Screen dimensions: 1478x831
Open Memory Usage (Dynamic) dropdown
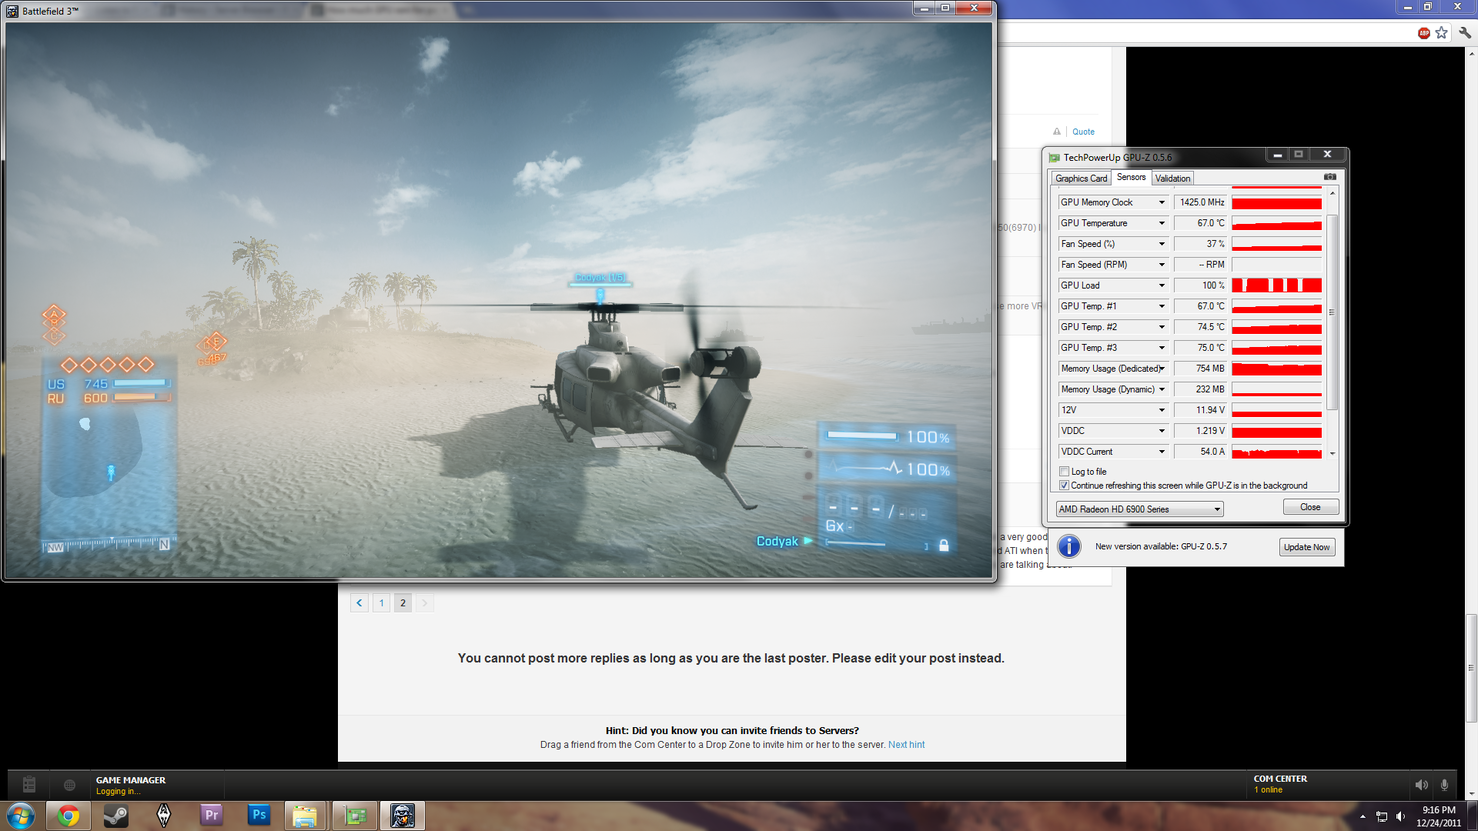tap(1161, 390)
